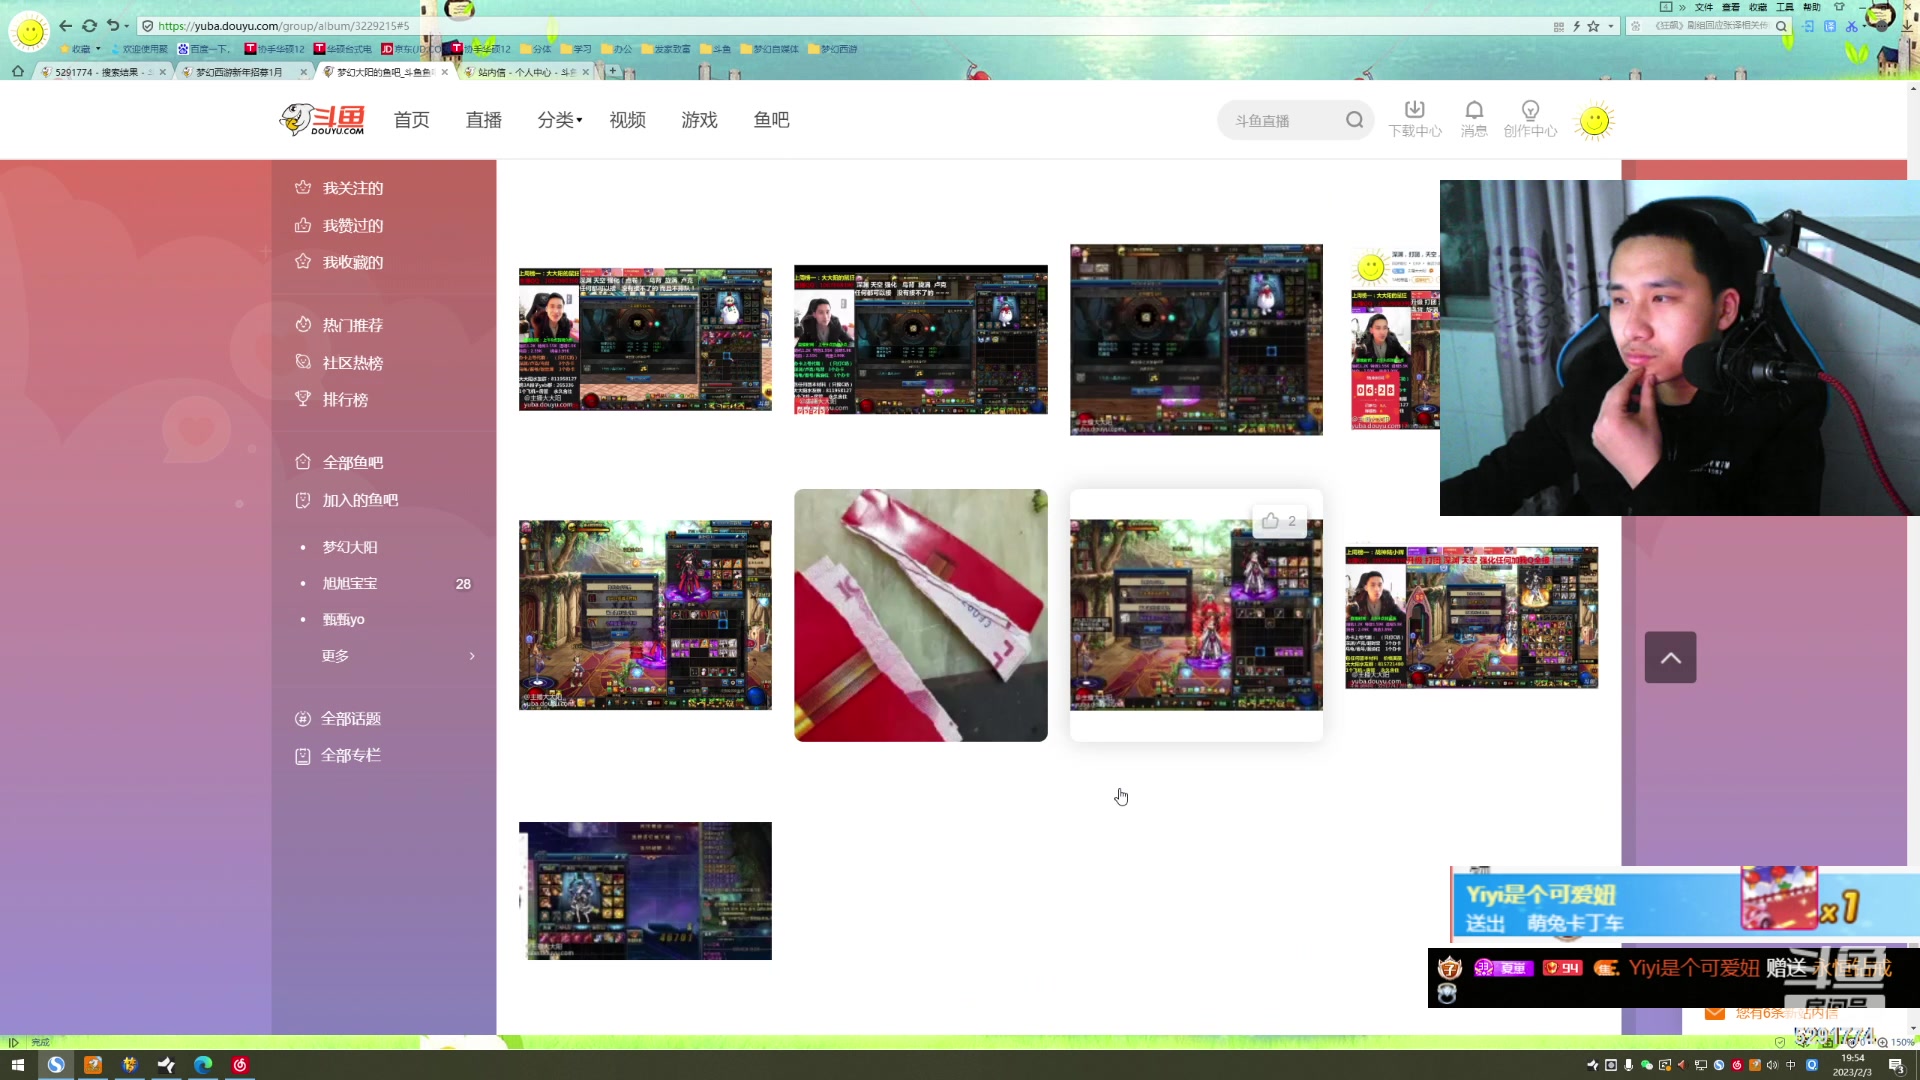Open Edge browser from taskbar
The height and width of the screenshot is (1080, 1920).
point(203,1065)
